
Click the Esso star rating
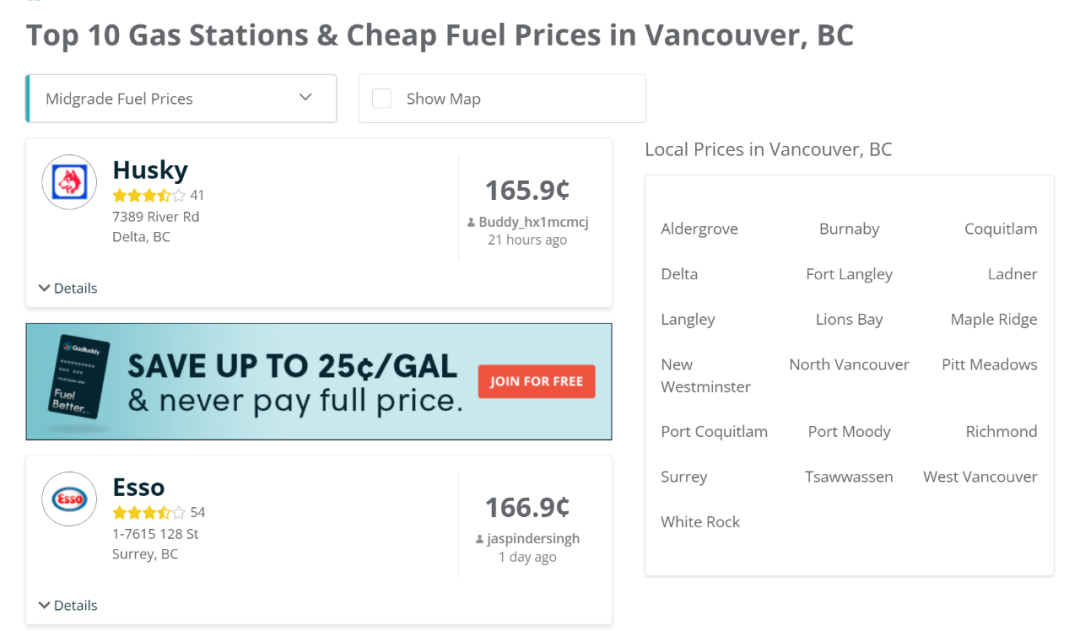149,512
